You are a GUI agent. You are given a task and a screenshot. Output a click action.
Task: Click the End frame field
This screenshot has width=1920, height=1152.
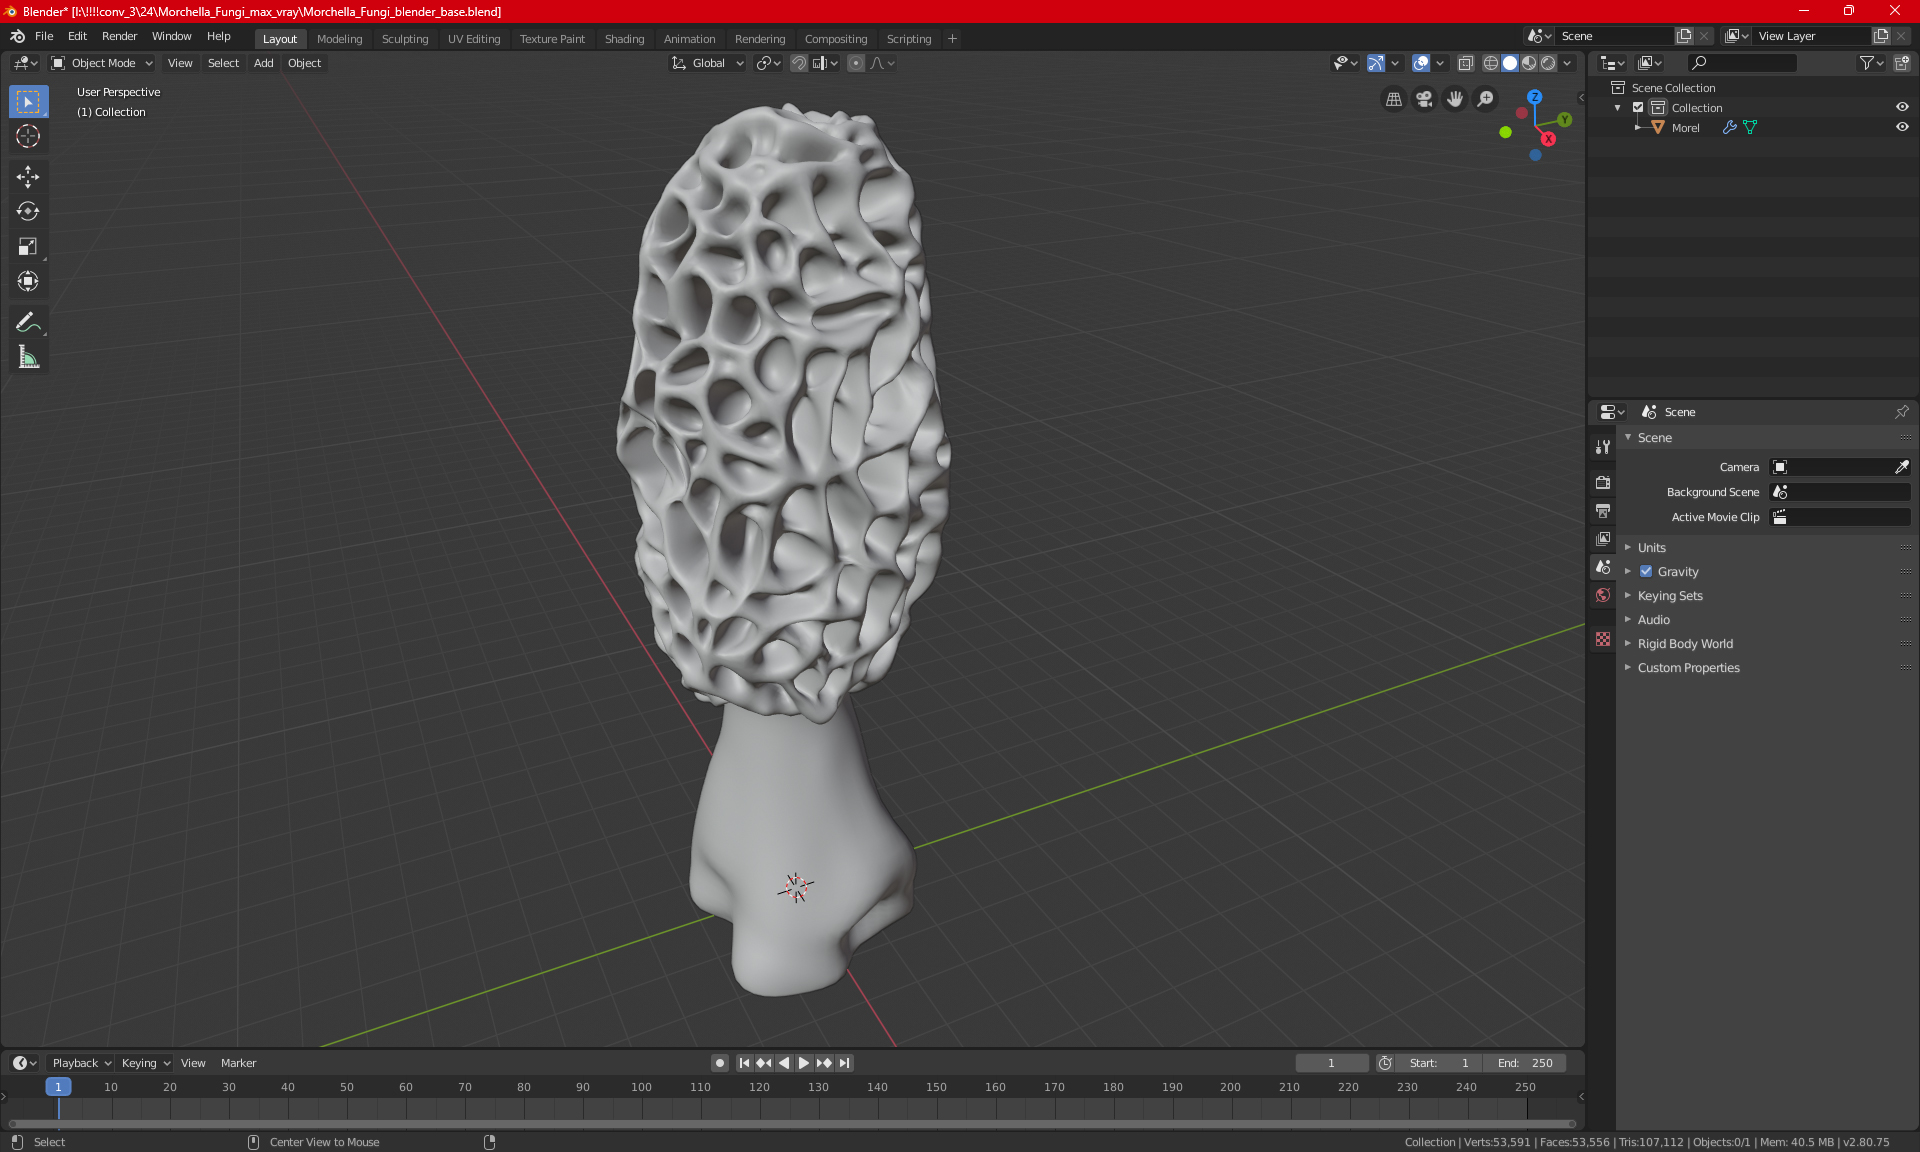click(x=1525, y=1063)
